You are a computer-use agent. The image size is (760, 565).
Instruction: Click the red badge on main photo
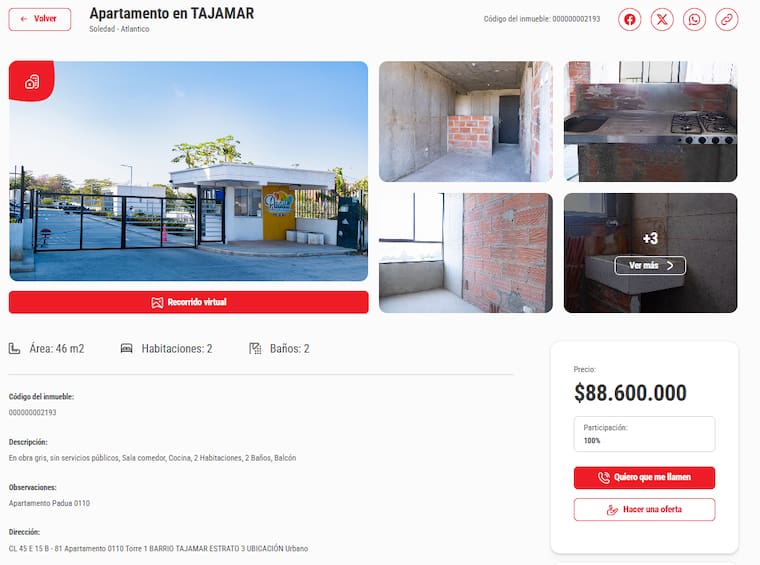(32, 81)
